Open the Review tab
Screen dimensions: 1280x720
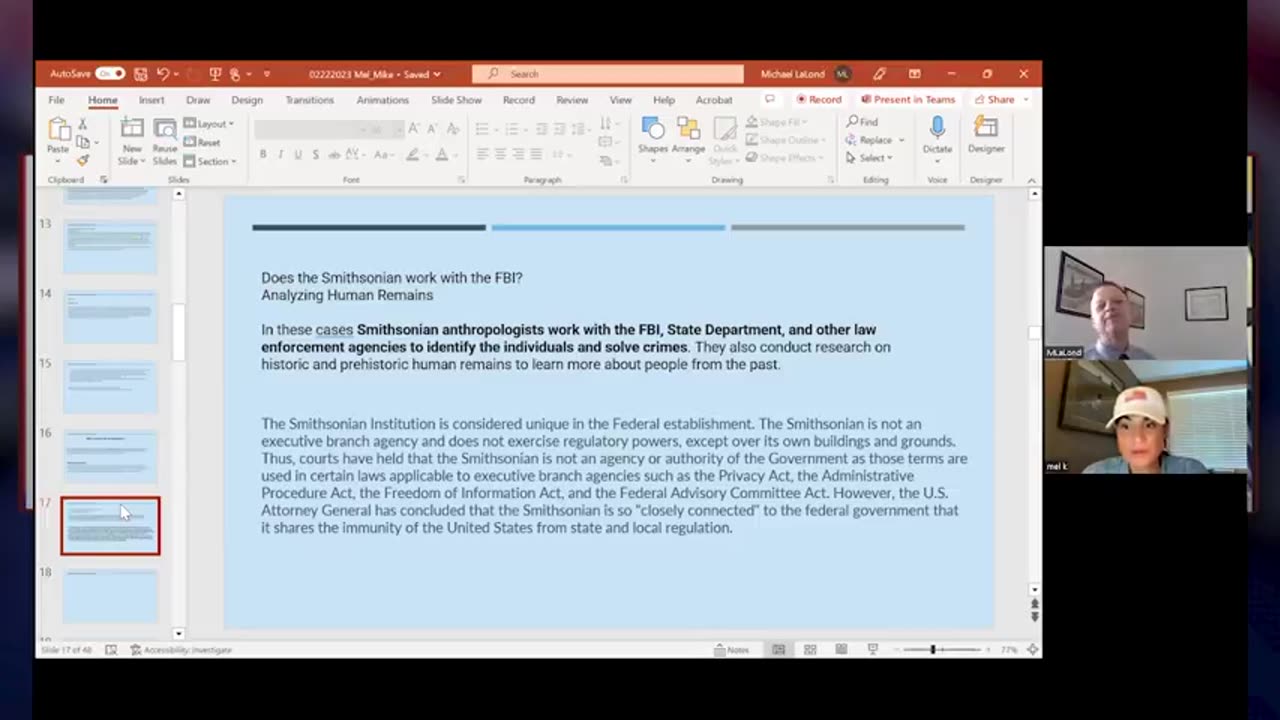click(x=572, y=100)
